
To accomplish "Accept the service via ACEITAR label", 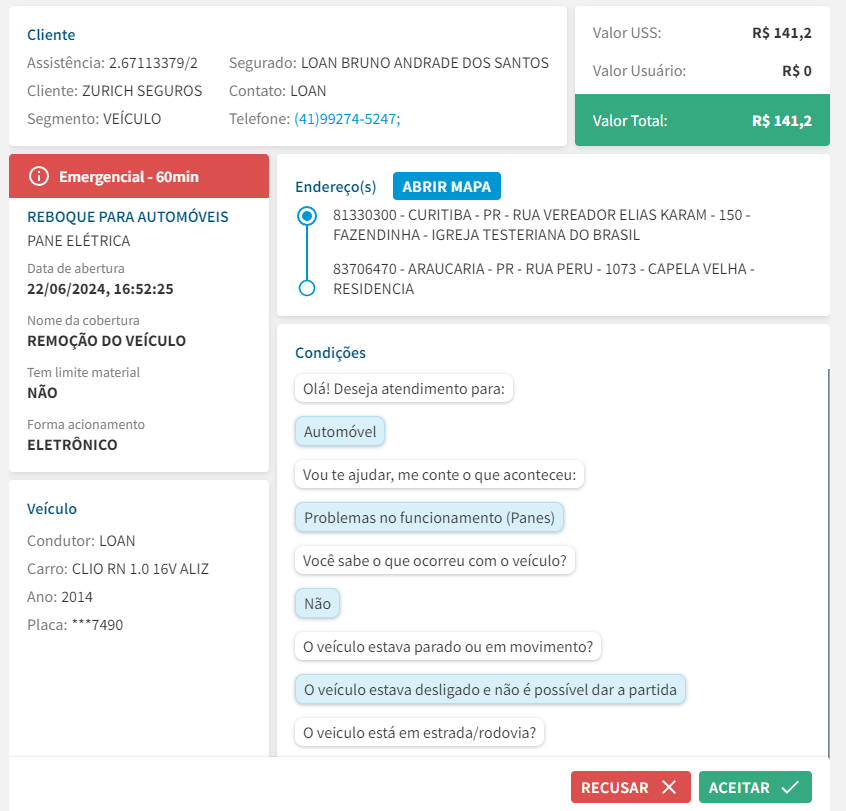I will tap(739, 787).
